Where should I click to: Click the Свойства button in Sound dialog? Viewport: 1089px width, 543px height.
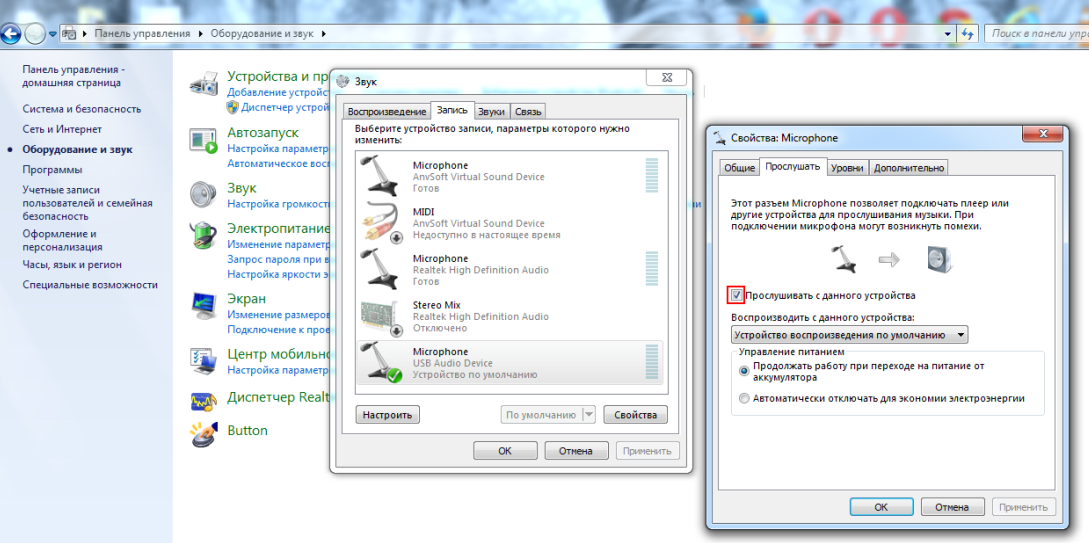point(635,415)
